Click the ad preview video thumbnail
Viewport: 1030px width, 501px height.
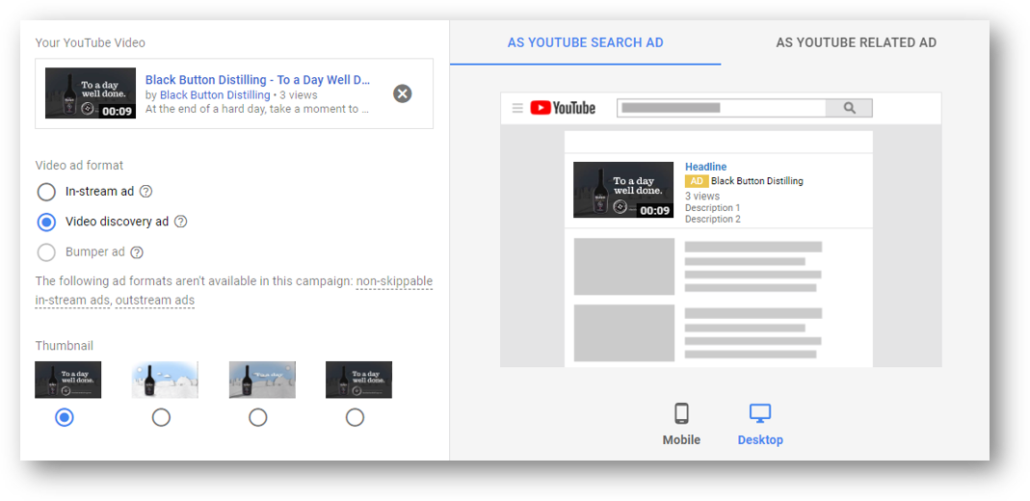(x=623, y=190)
